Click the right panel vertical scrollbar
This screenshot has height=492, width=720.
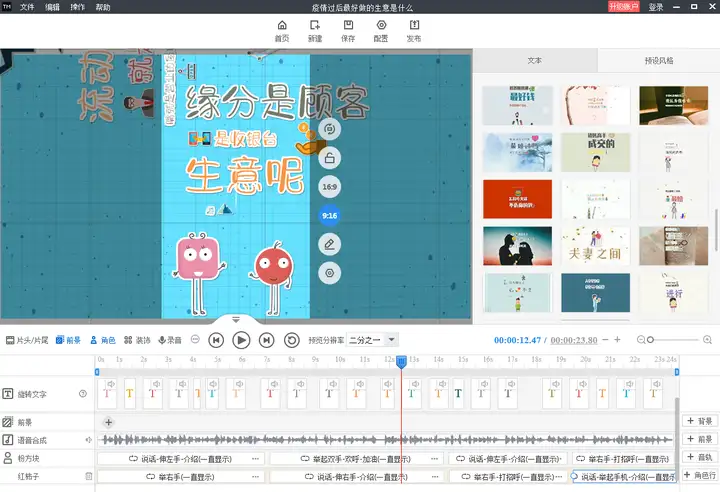717,230
